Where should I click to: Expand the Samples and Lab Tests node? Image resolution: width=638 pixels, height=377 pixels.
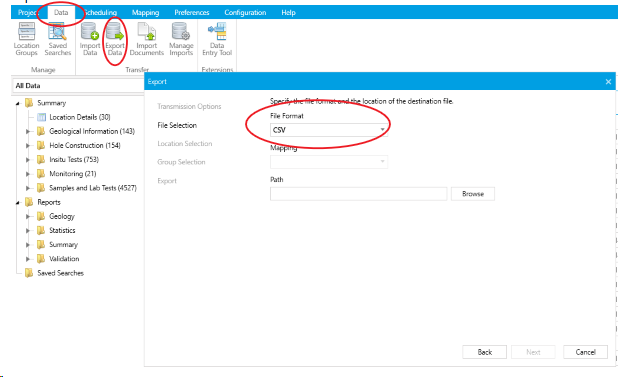pos(28,188)
